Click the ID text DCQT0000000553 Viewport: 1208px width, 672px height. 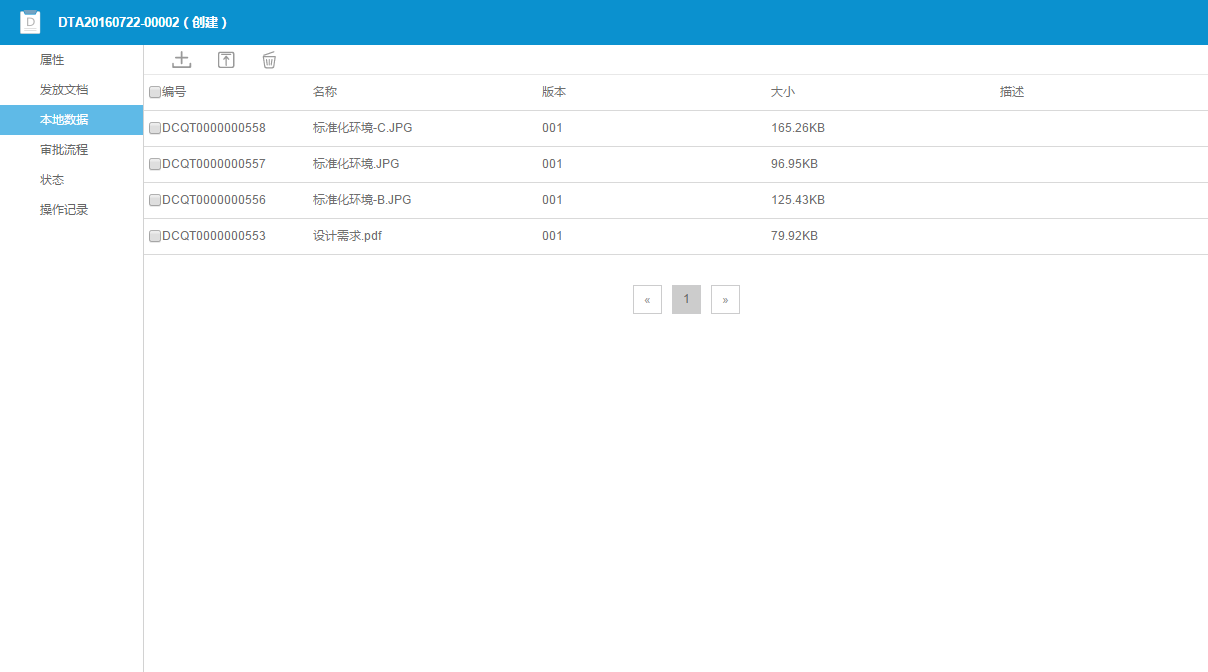click(214, 236)
